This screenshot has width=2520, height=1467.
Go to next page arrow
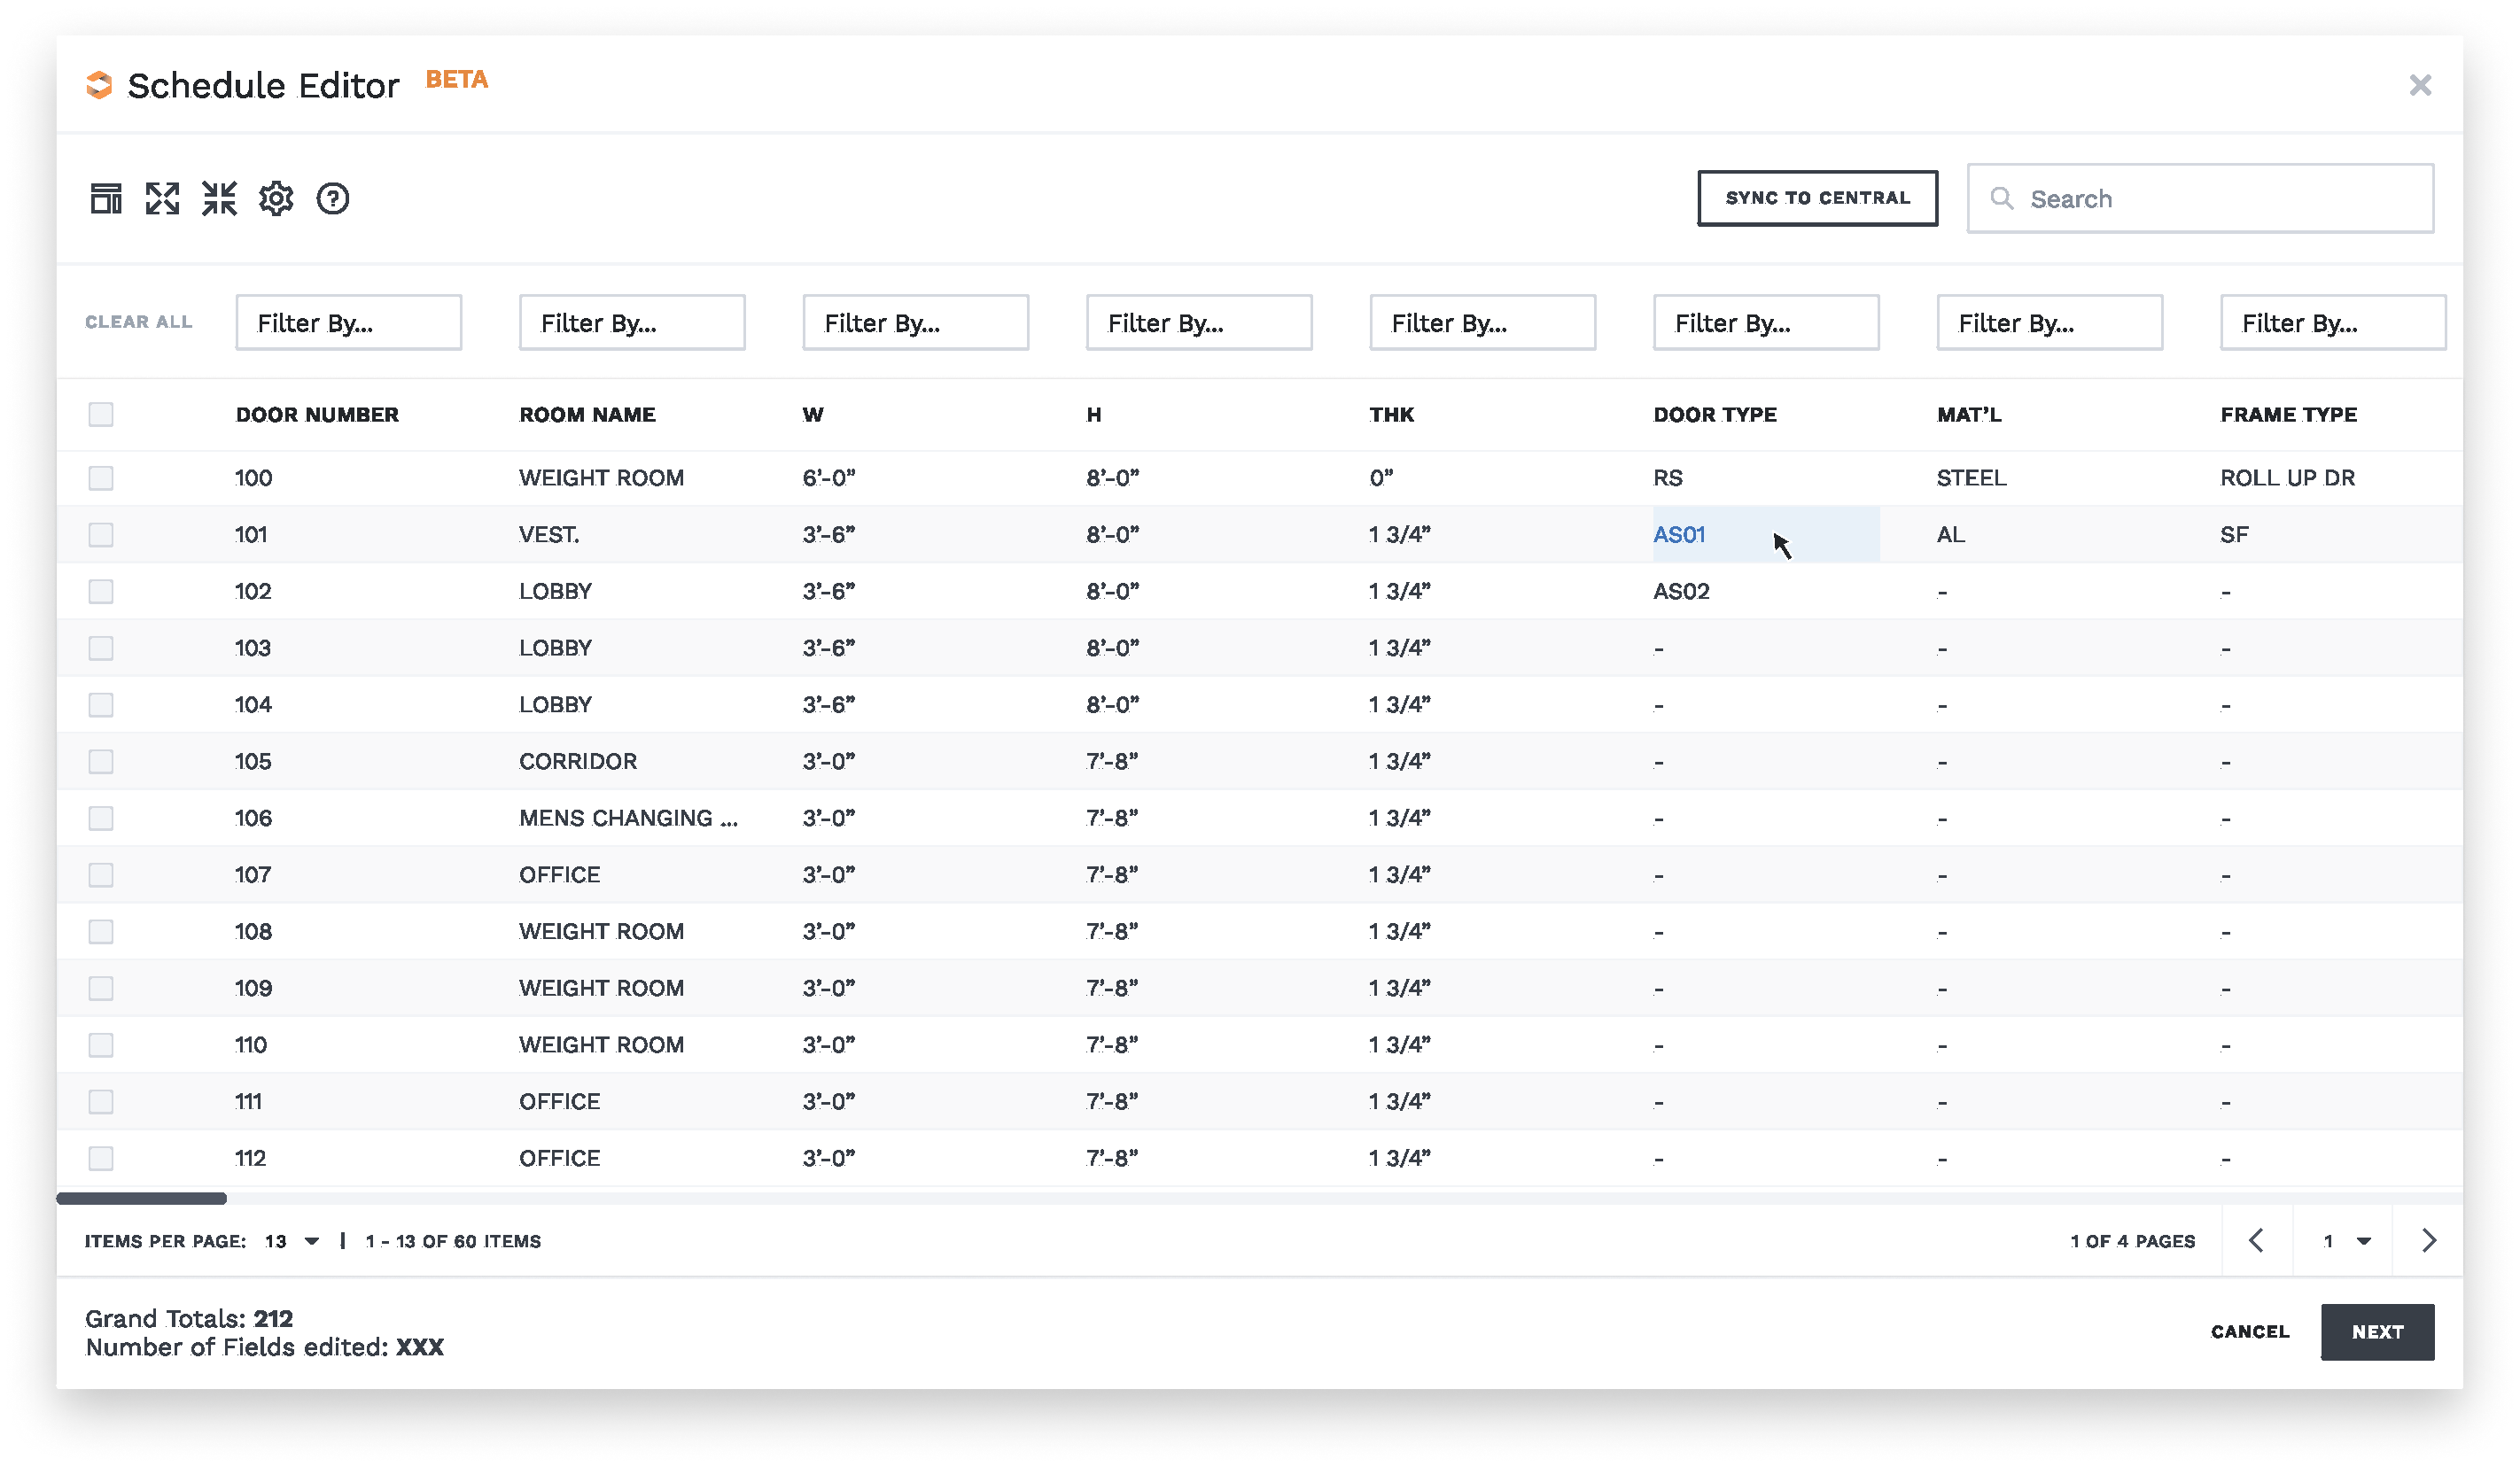pyautogui.click(x=2428, y=1241)
